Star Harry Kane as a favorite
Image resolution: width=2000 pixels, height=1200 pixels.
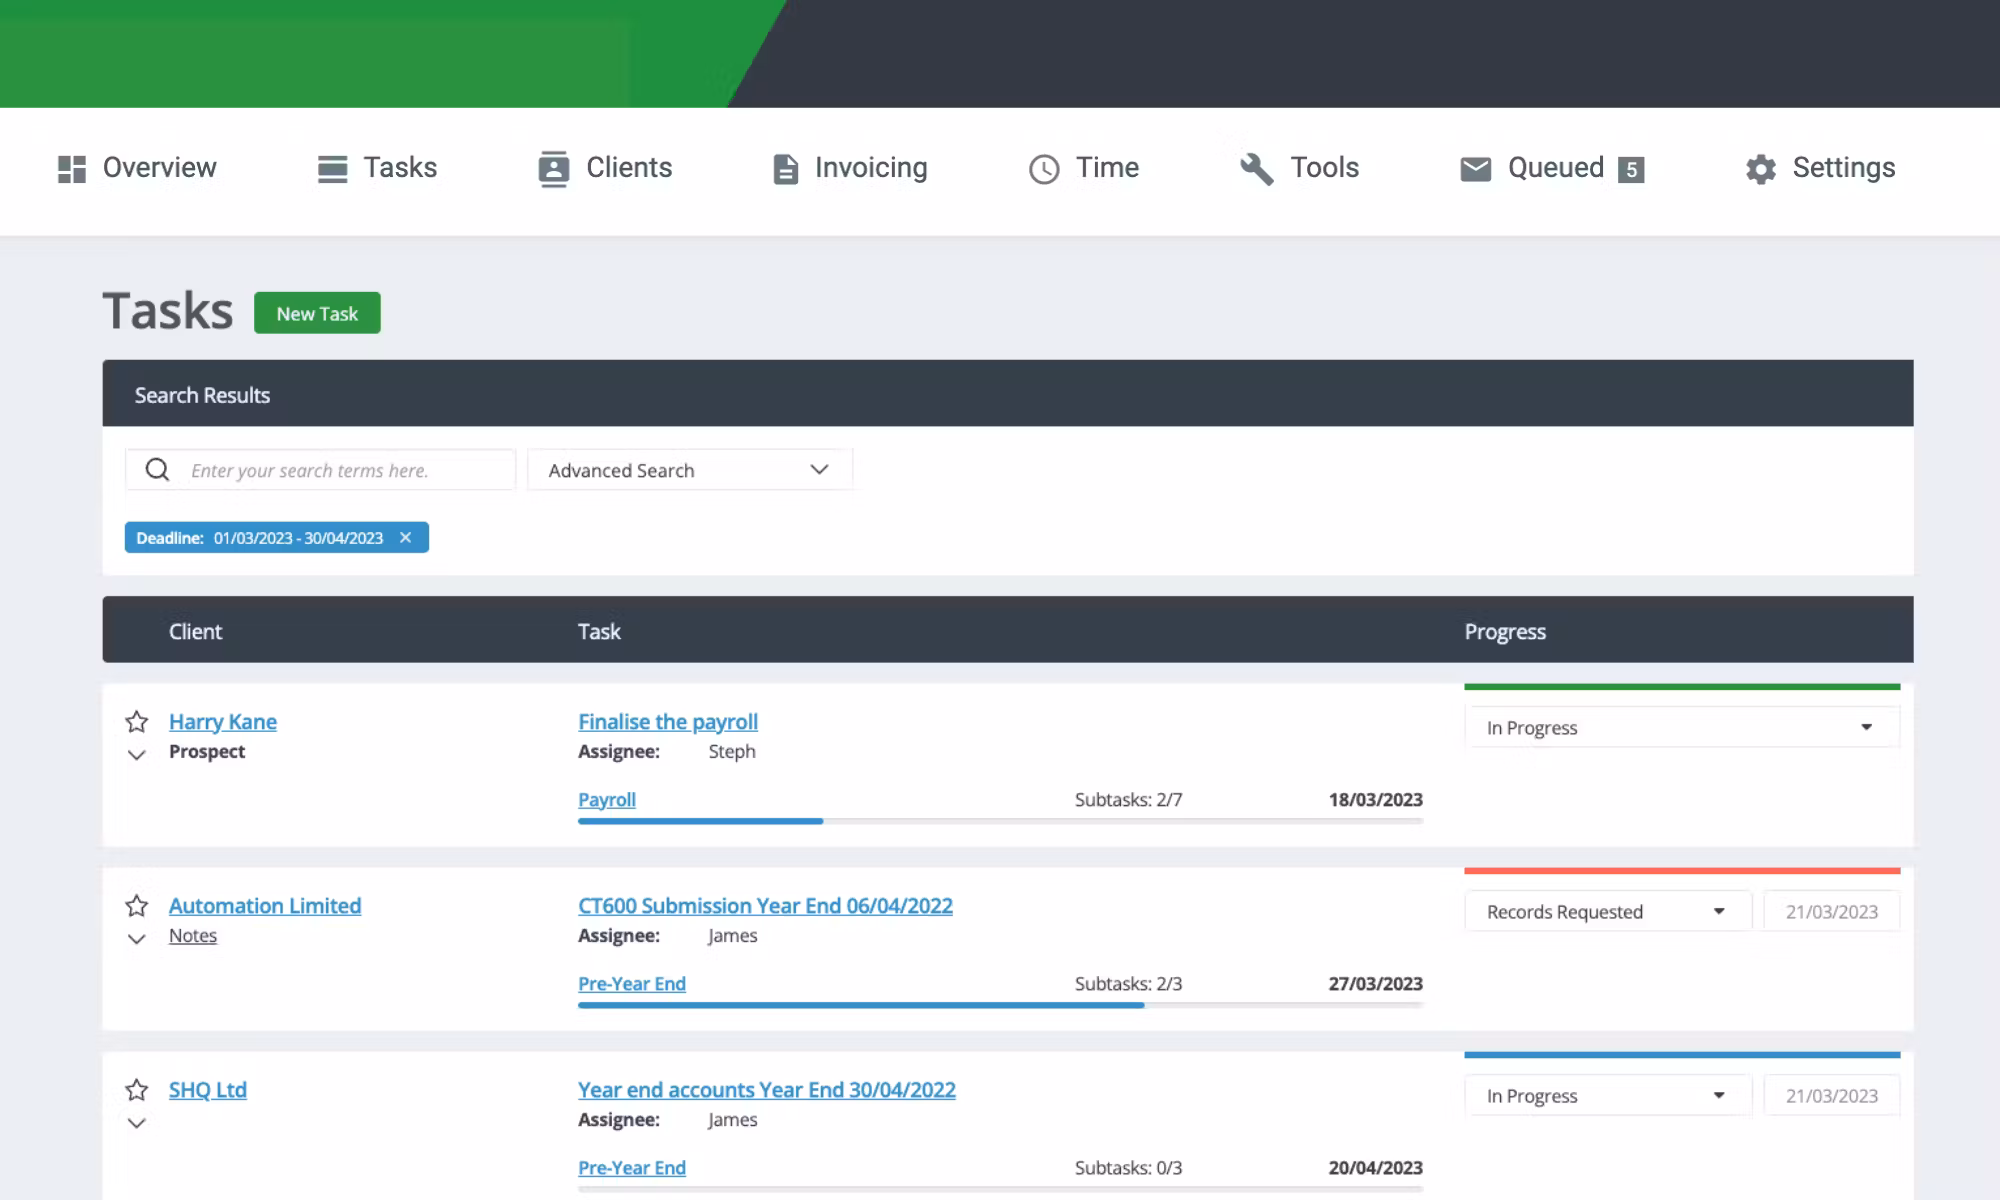(x=137, y=720)
